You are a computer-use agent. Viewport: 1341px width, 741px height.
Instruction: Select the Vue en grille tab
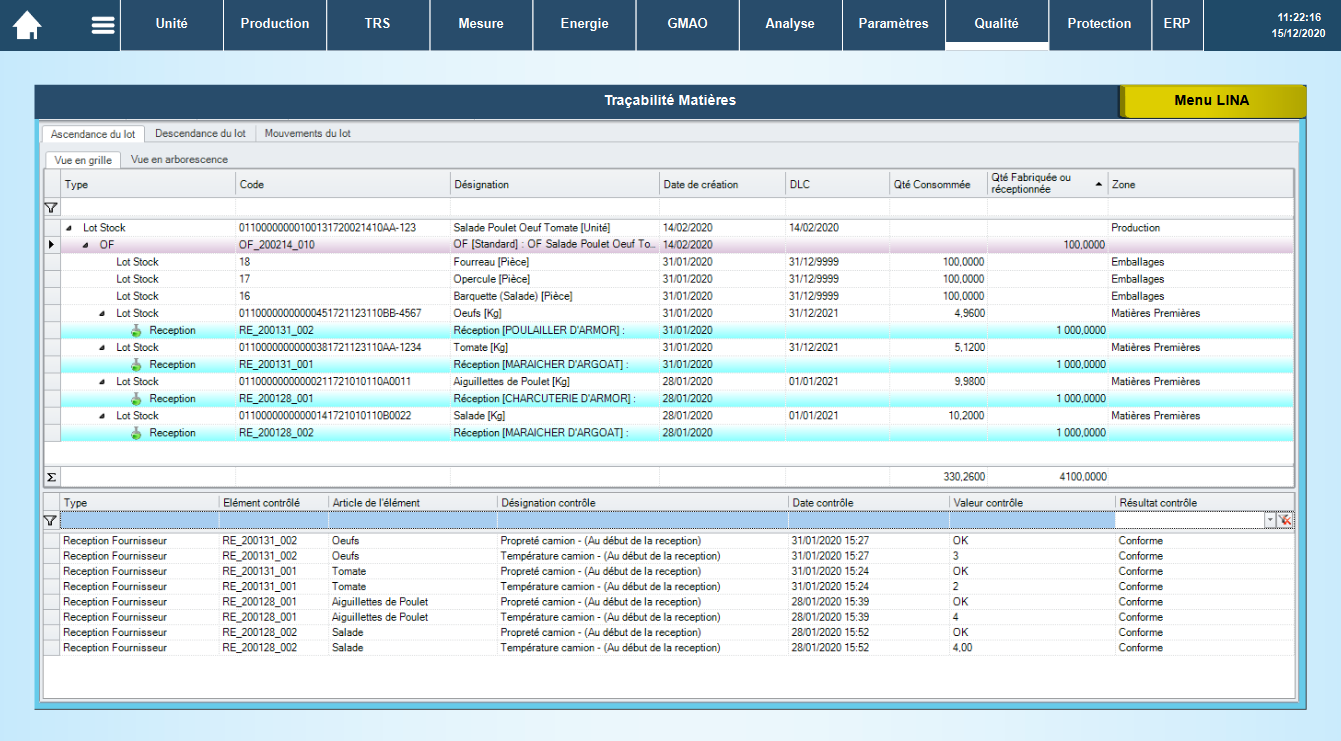pyautogui.click(x=83, y=160)
